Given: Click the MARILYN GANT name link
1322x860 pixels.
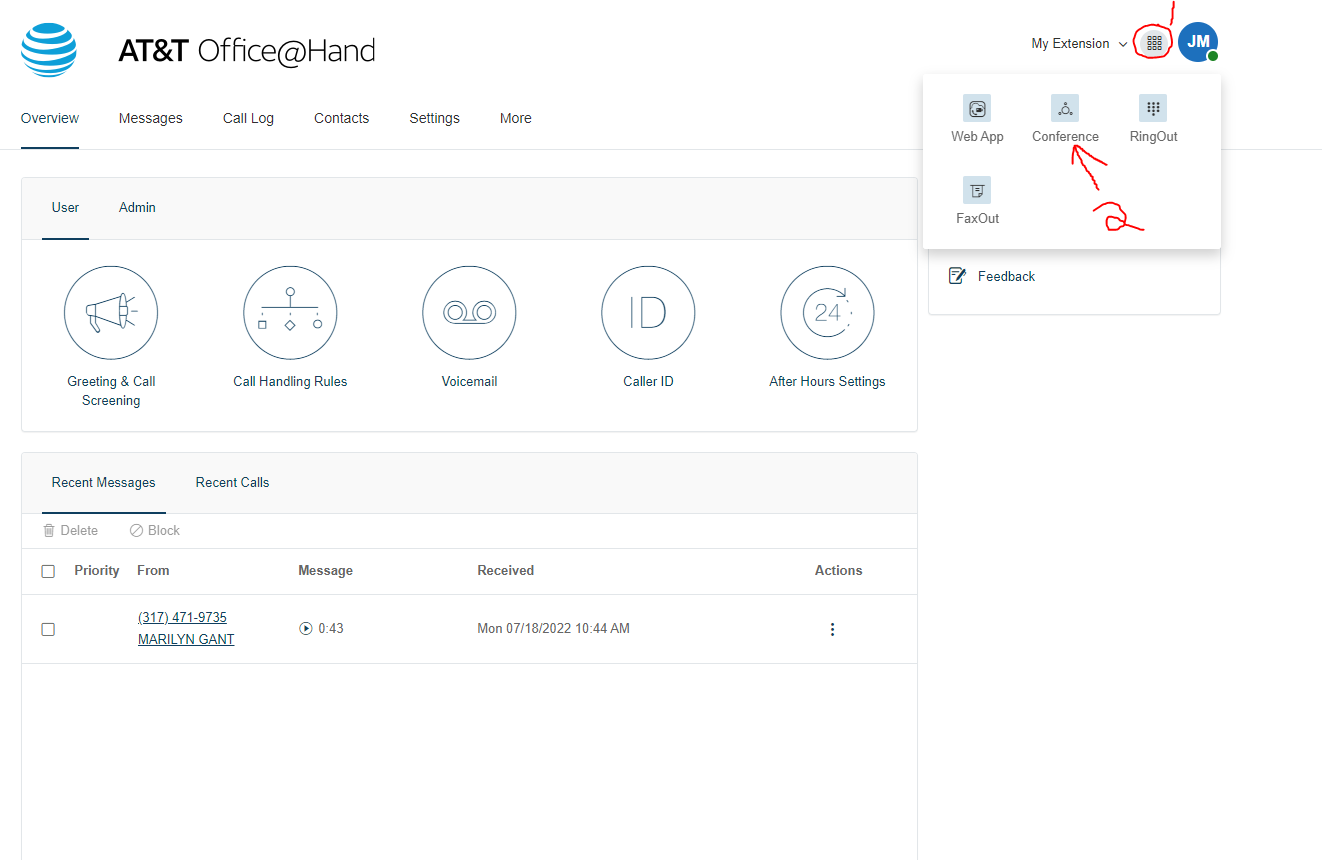Looking at the screenshot, I should (186, 639).
